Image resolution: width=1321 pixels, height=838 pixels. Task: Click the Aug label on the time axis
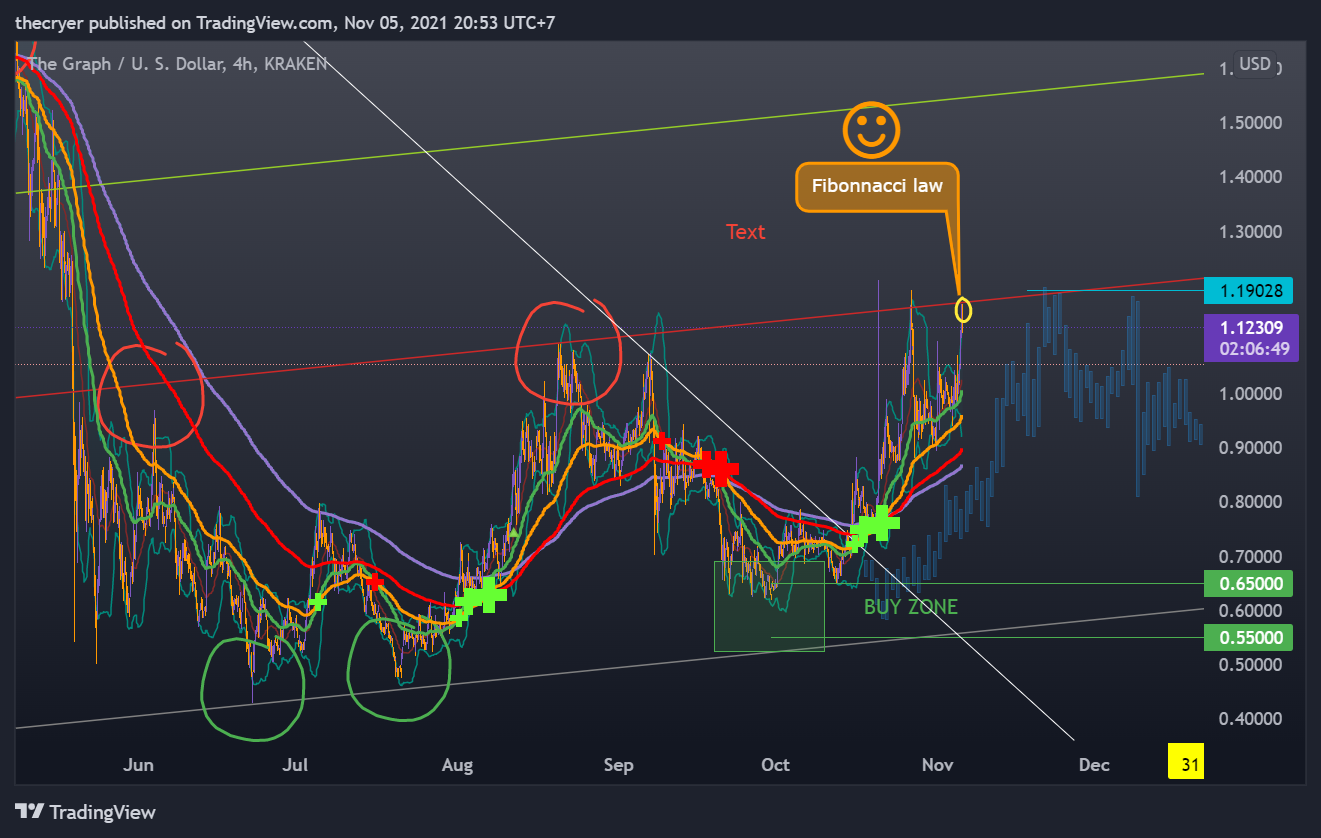tap(456, 765)
